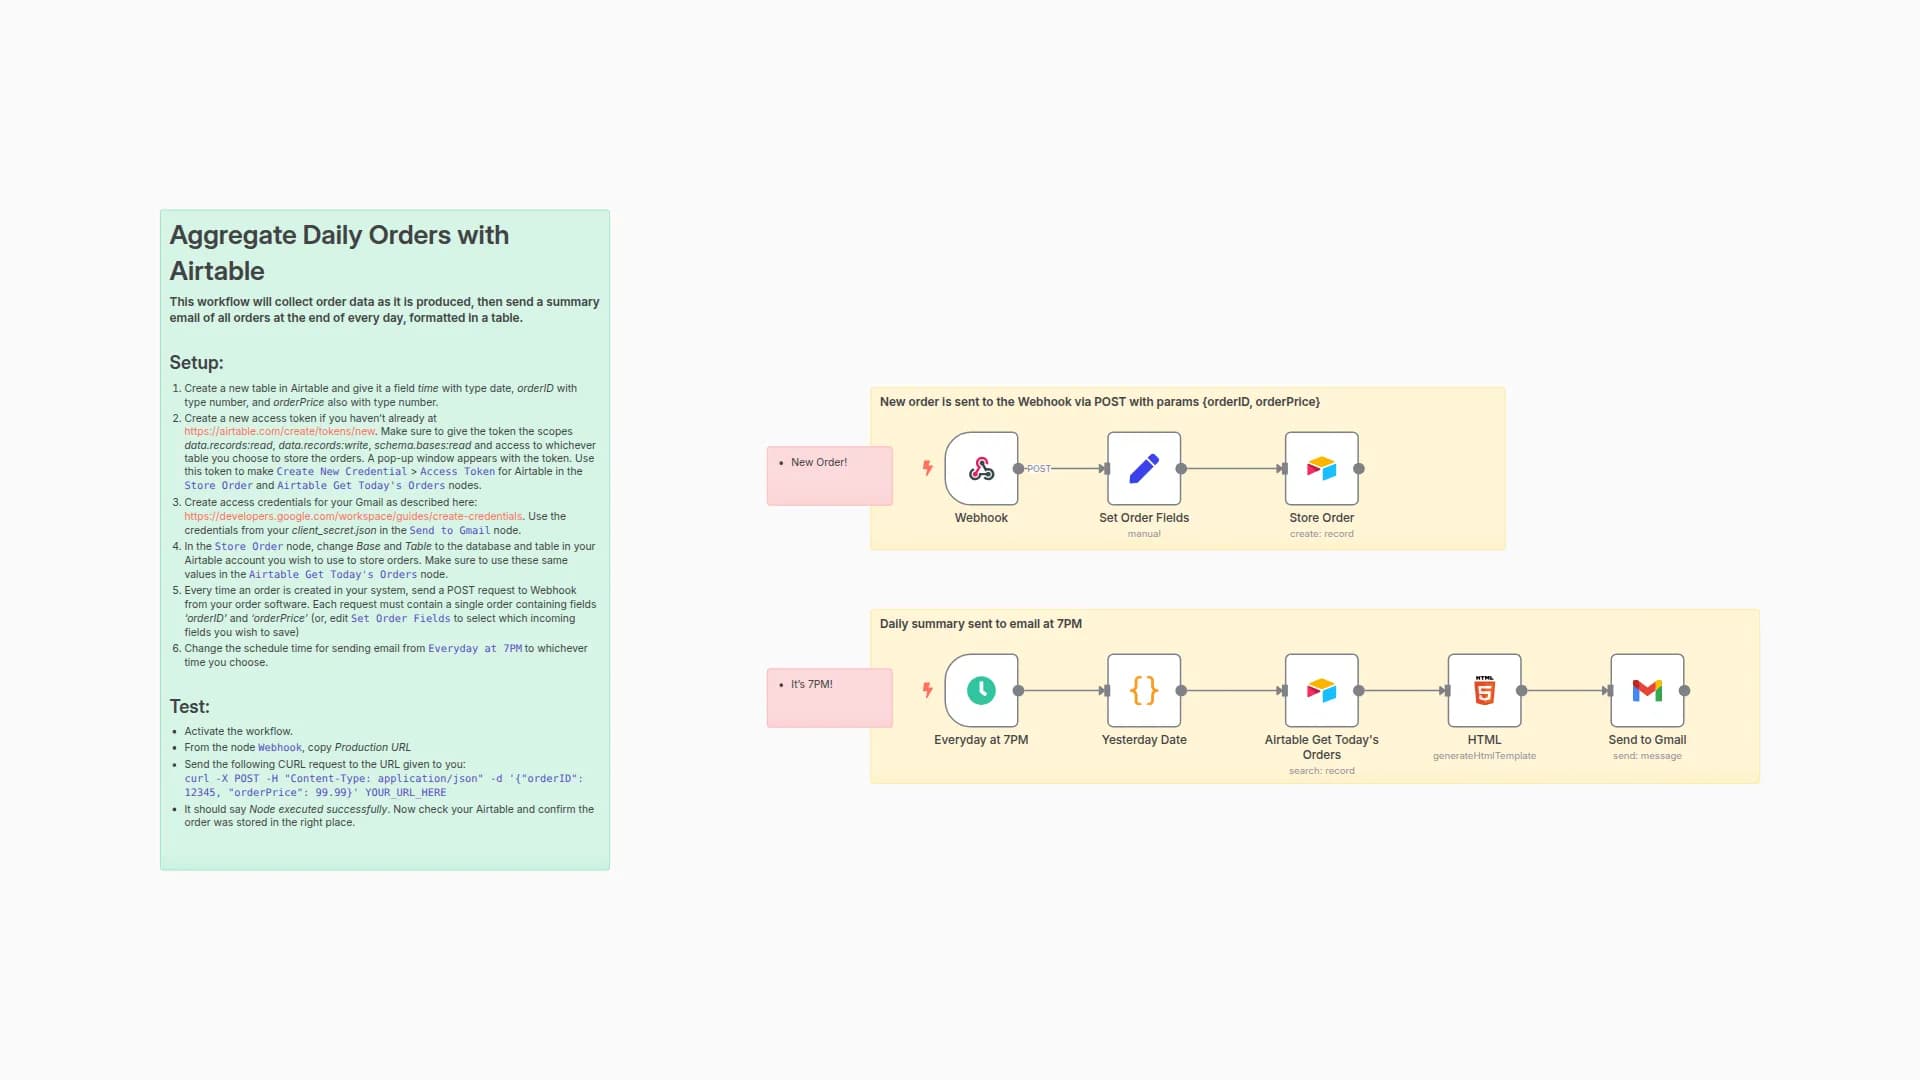Open the Everyday at 7PM schedule node
Viewport: 1920px width, 1080px height.
click(x=981, y=690)
